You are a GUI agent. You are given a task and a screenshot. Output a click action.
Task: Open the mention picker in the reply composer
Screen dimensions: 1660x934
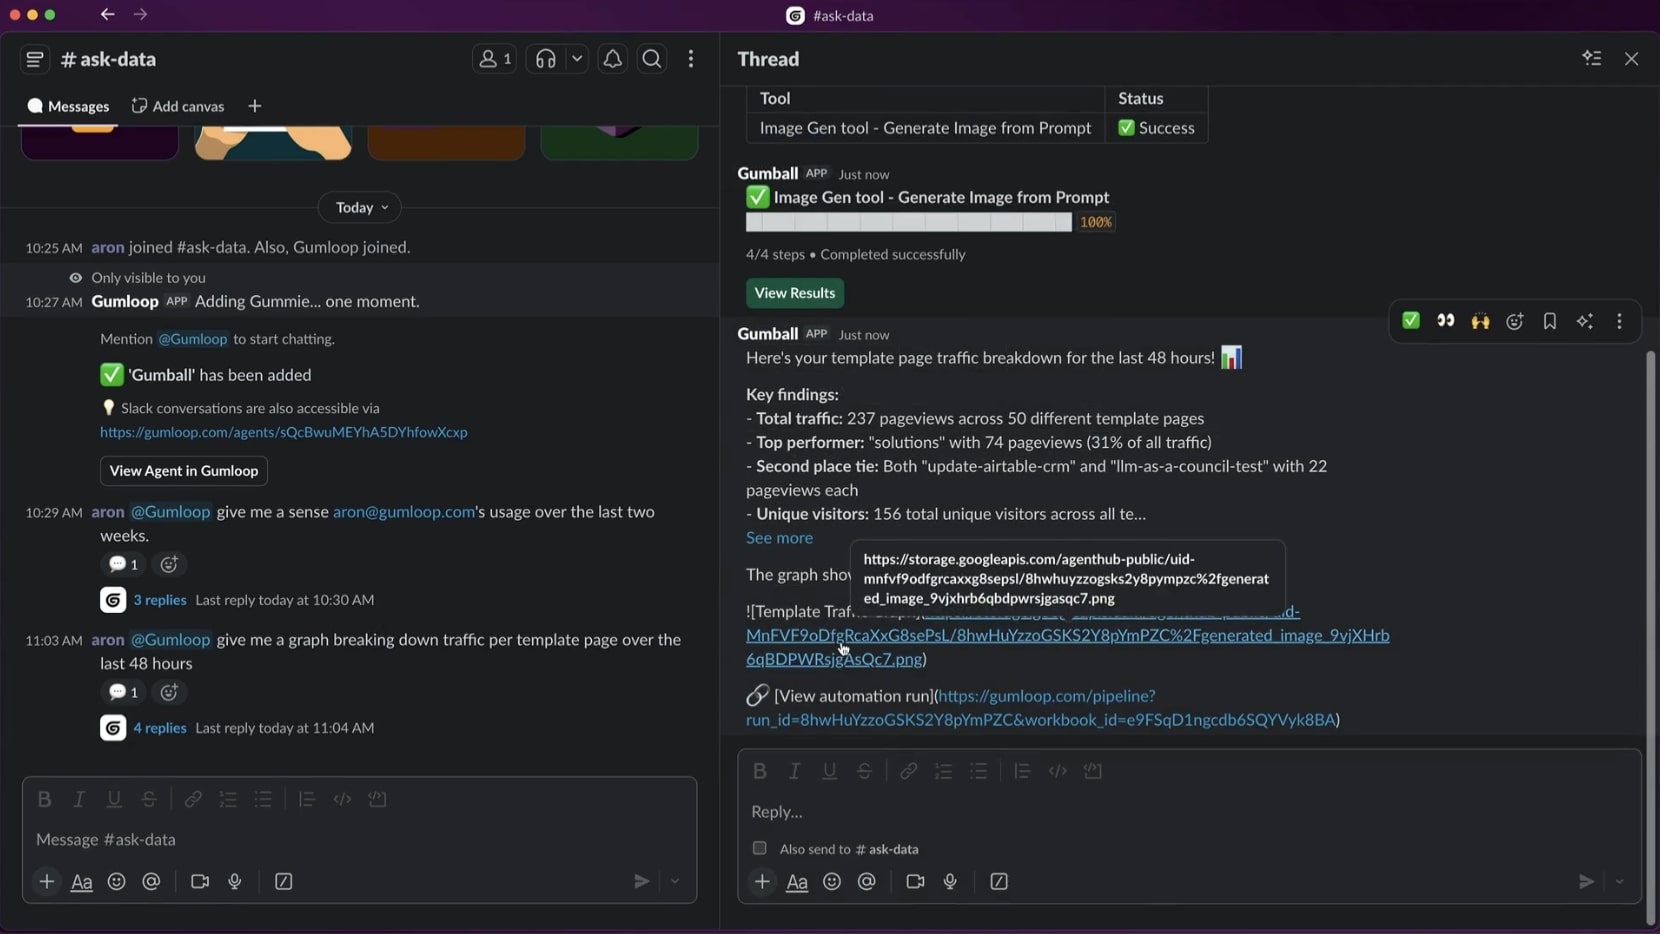[x=866, y=881]
